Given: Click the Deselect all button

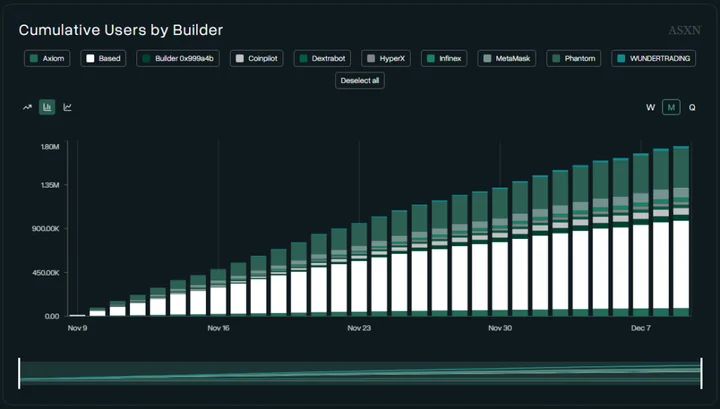Looking at the screenshot, I should point(360,80).
